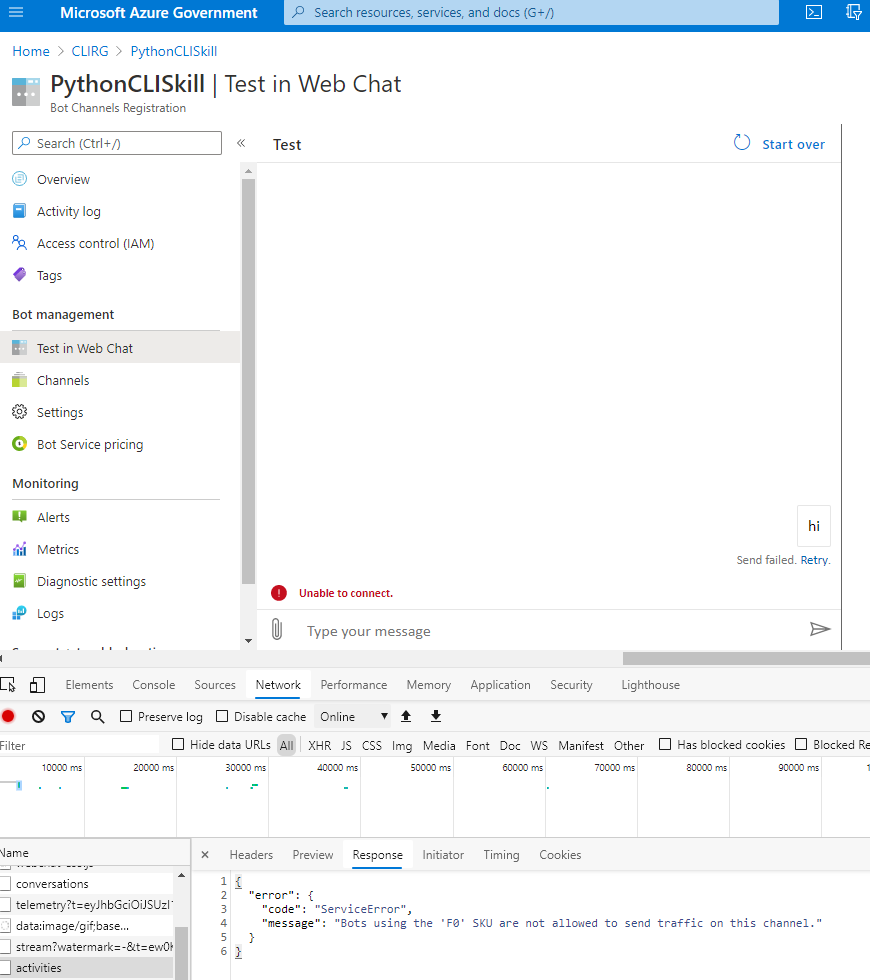870x980 pixels.
Task: Click the Overview icon in the sidebar
Action: pos(20,179)
